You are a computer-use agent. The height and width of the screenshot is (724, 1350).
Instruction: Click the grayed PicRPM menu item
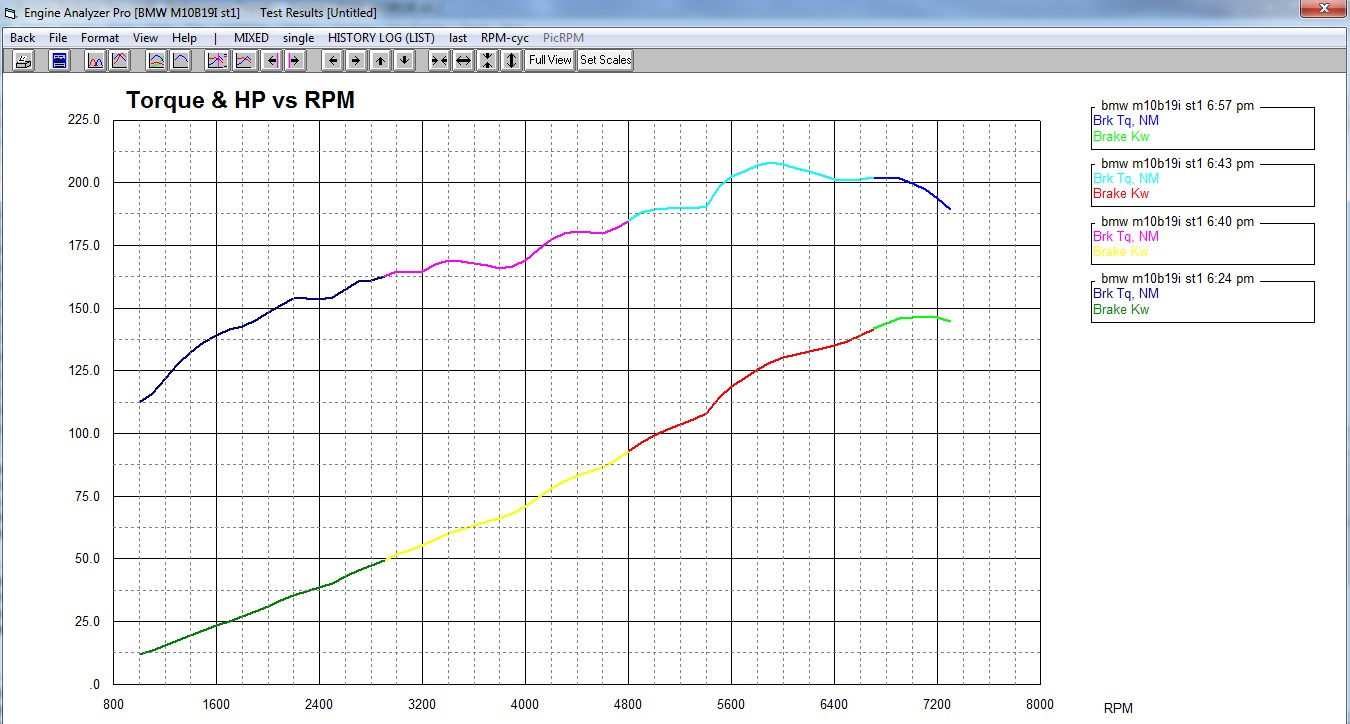coord(563,37)
